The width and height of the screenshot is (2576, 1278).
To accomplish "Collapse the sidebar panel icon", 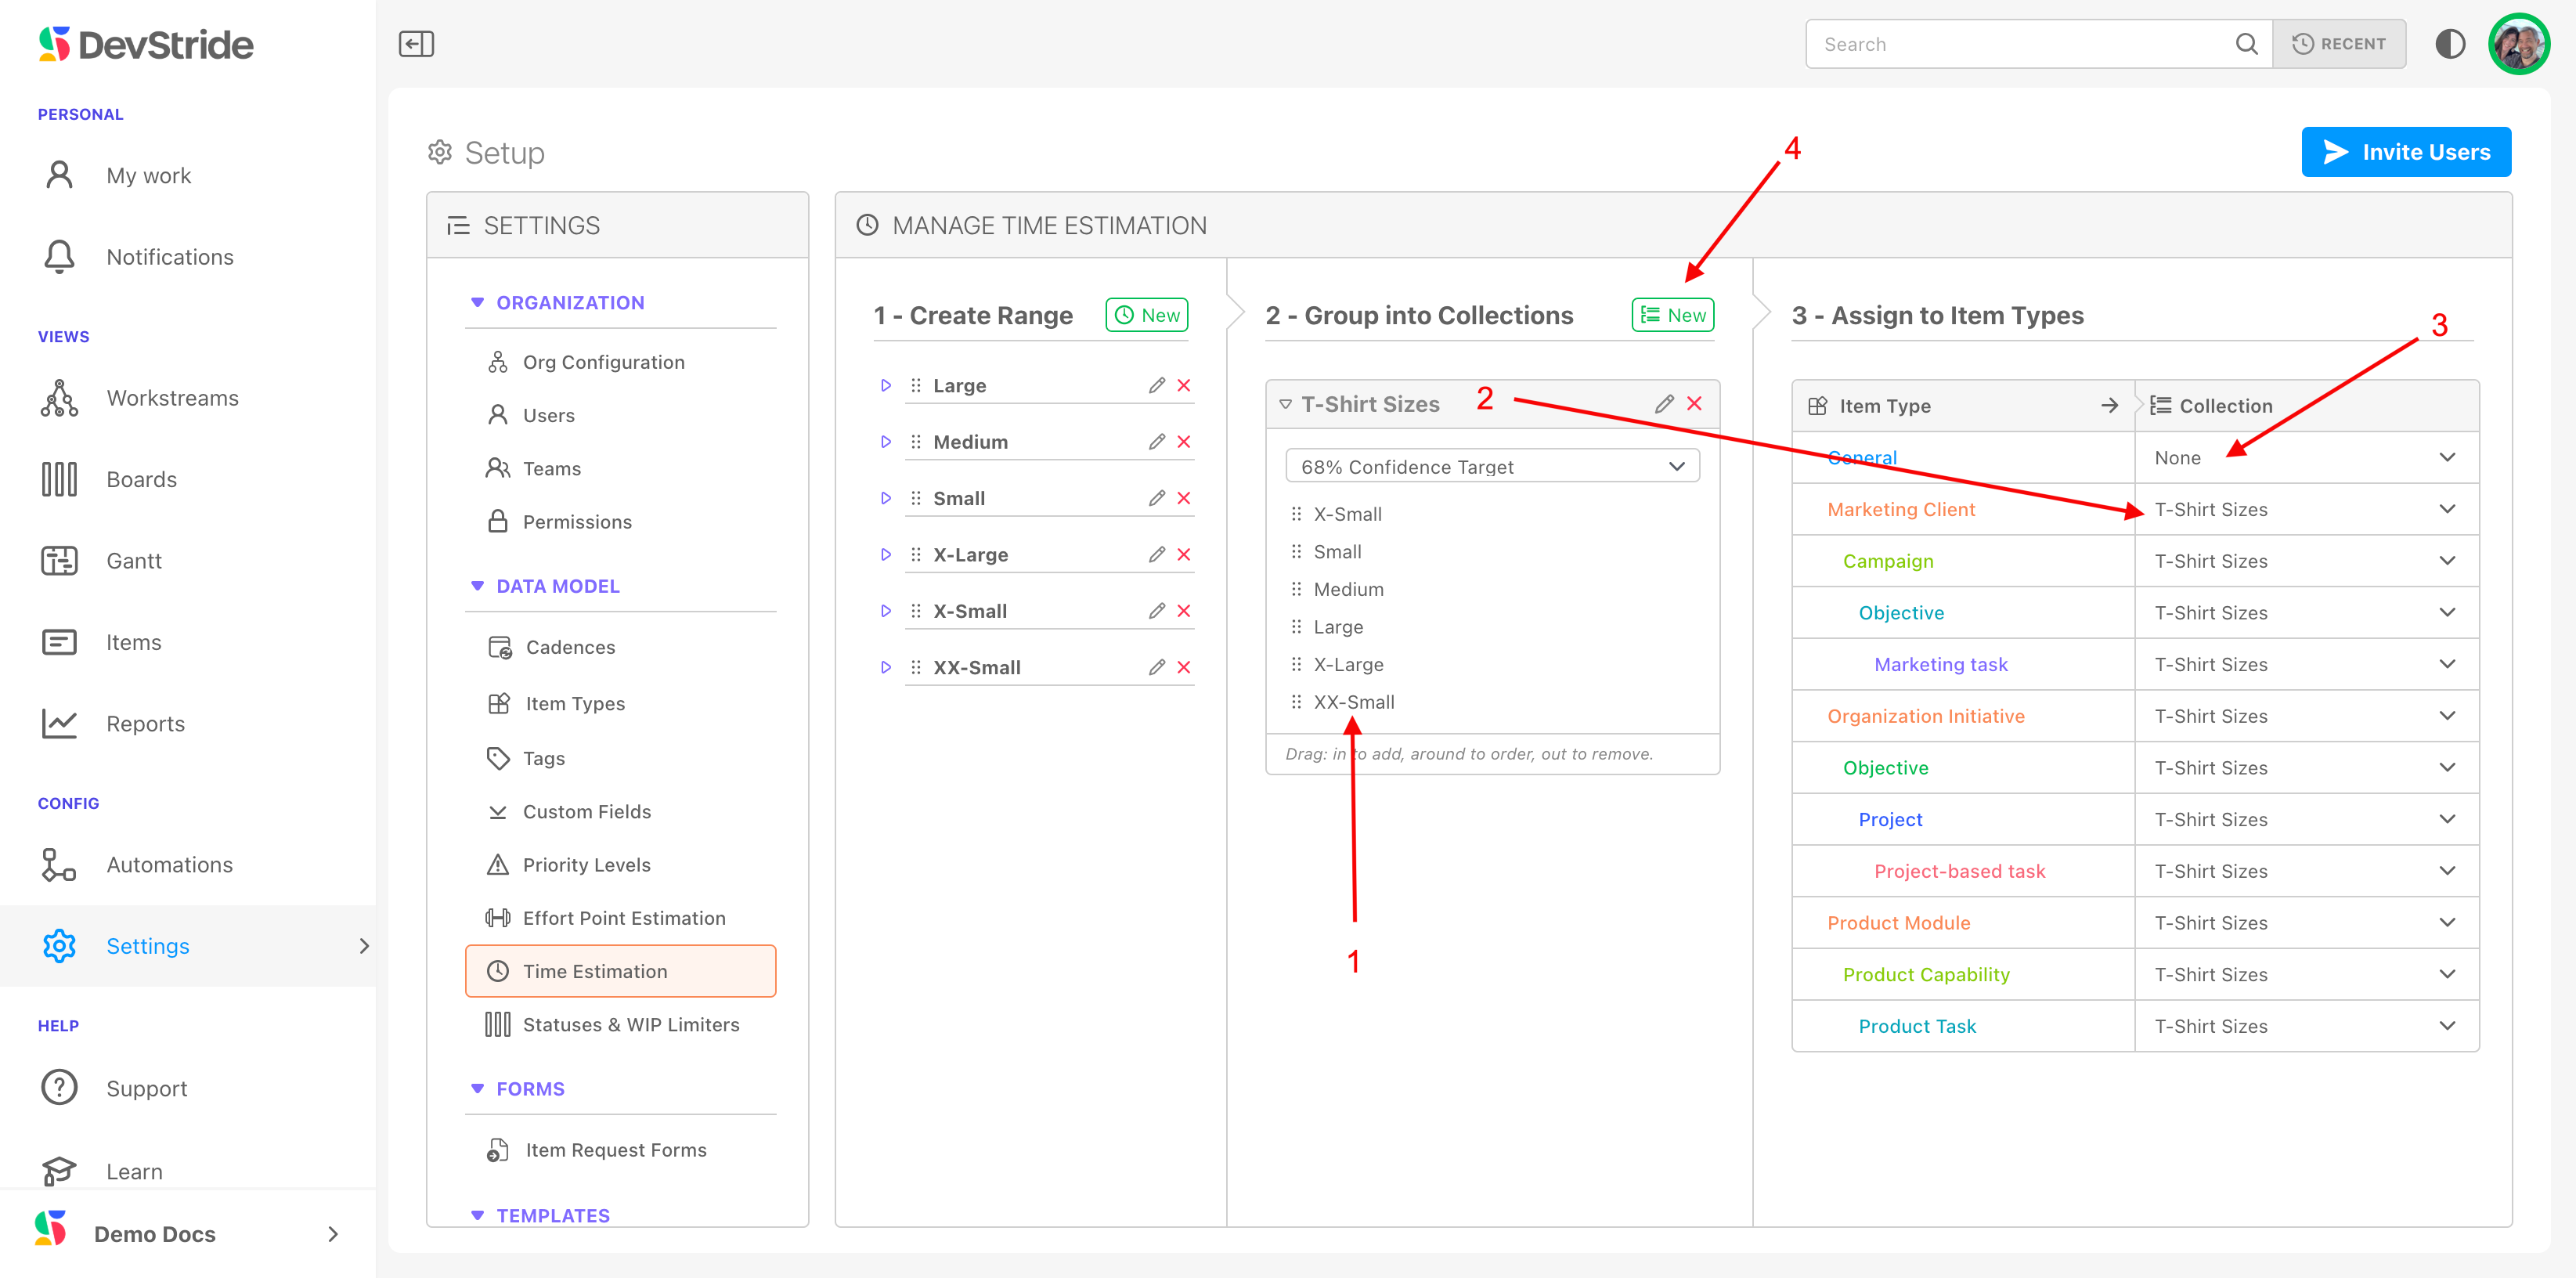I will coord(416,44).
